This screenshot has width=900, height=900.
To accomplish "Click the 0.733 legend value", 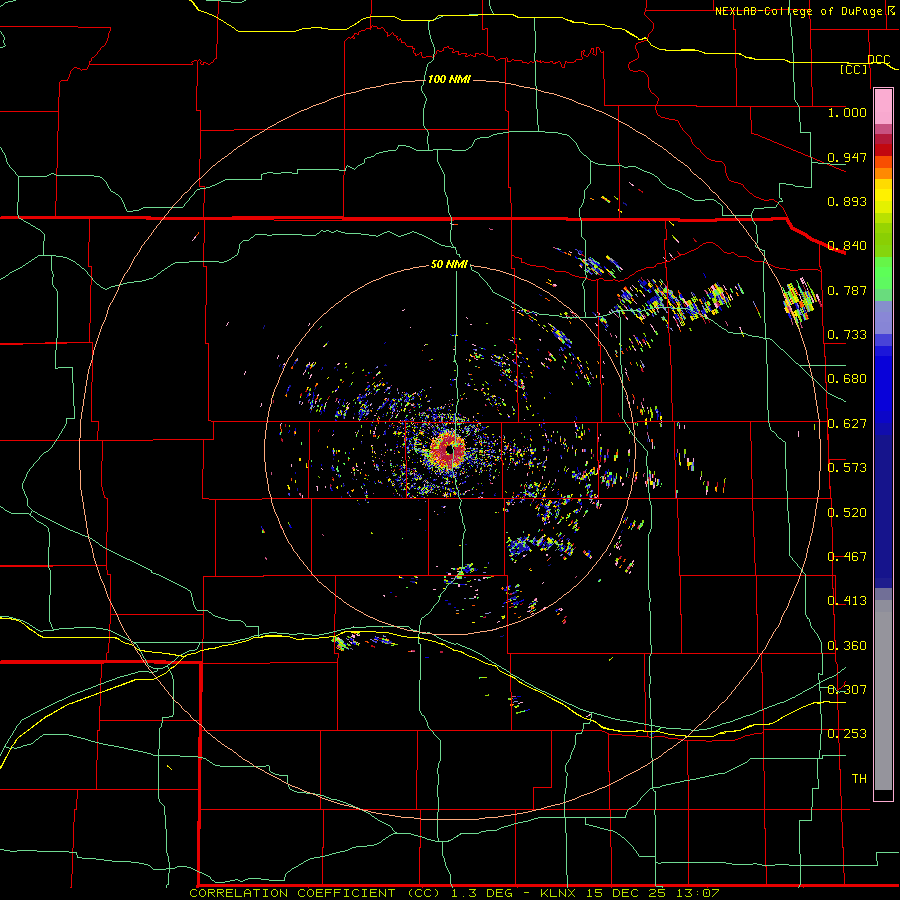I will point(847,335).
